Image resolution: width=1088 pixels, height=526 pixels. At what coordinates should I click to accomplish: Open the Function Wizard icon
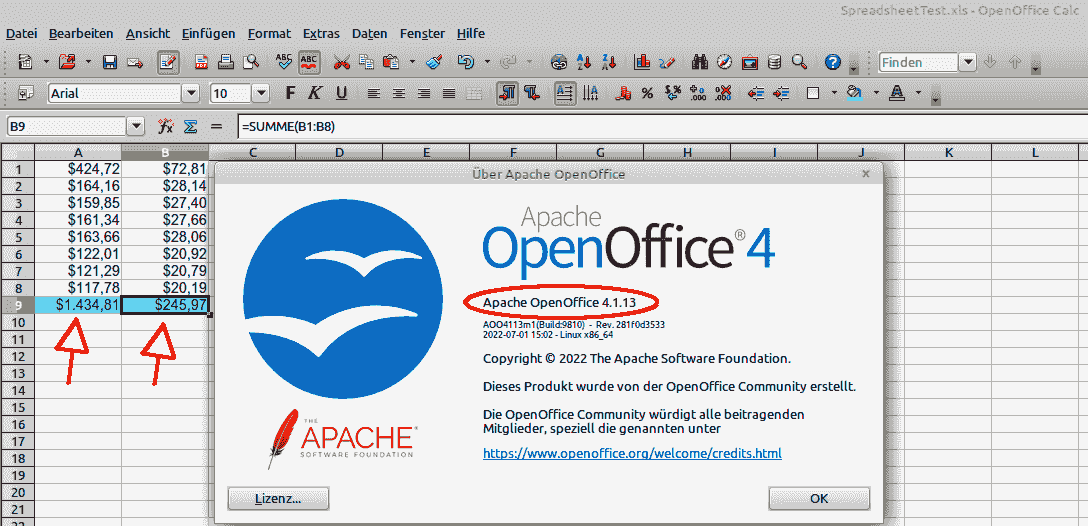[x=166, y=127]
